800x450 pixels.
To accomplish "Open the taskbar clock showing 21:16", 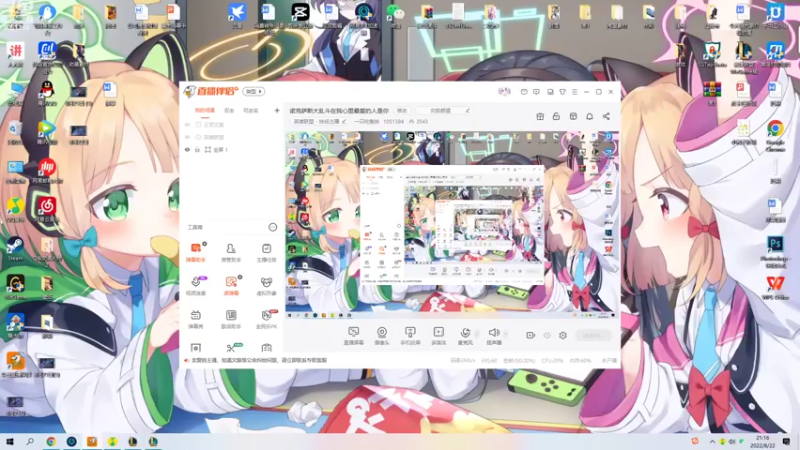I will click(762, 441).
